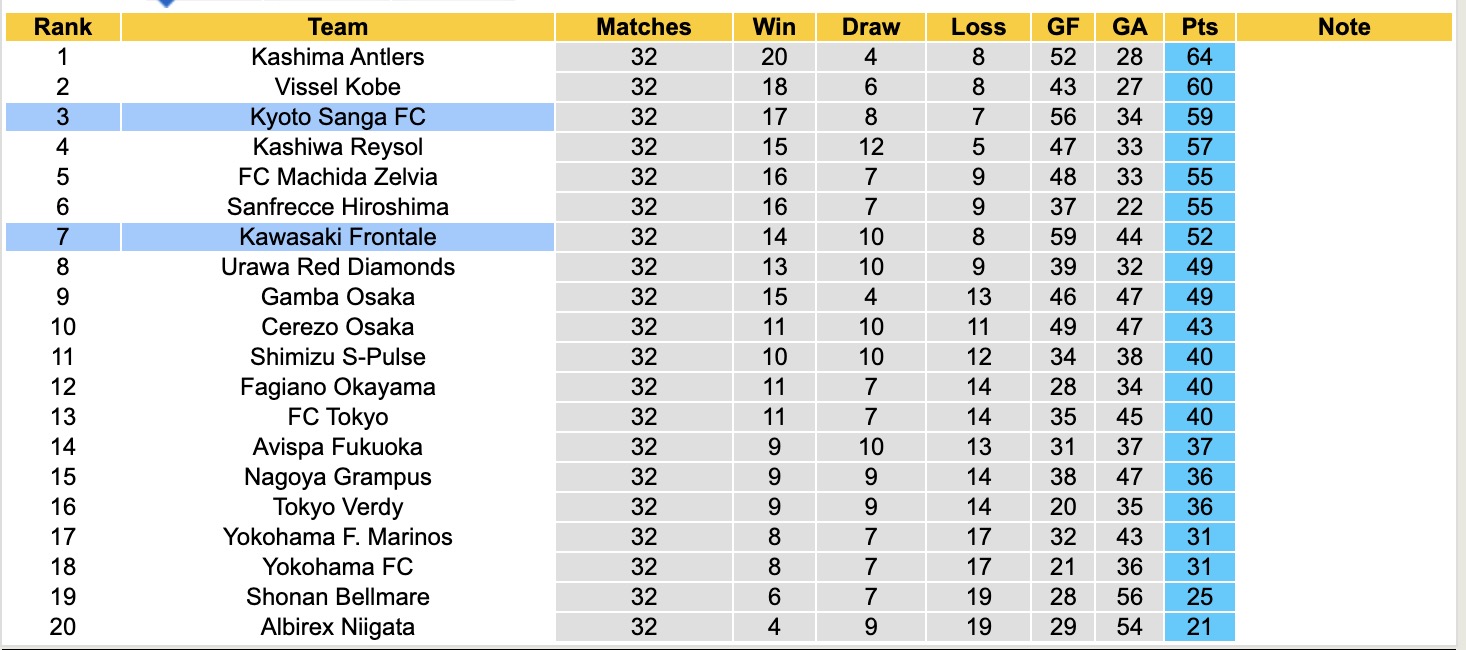Click the Sanfrecce Hiroshima team name
This screenshot has height=650, width=1466.
pos(338,207)
